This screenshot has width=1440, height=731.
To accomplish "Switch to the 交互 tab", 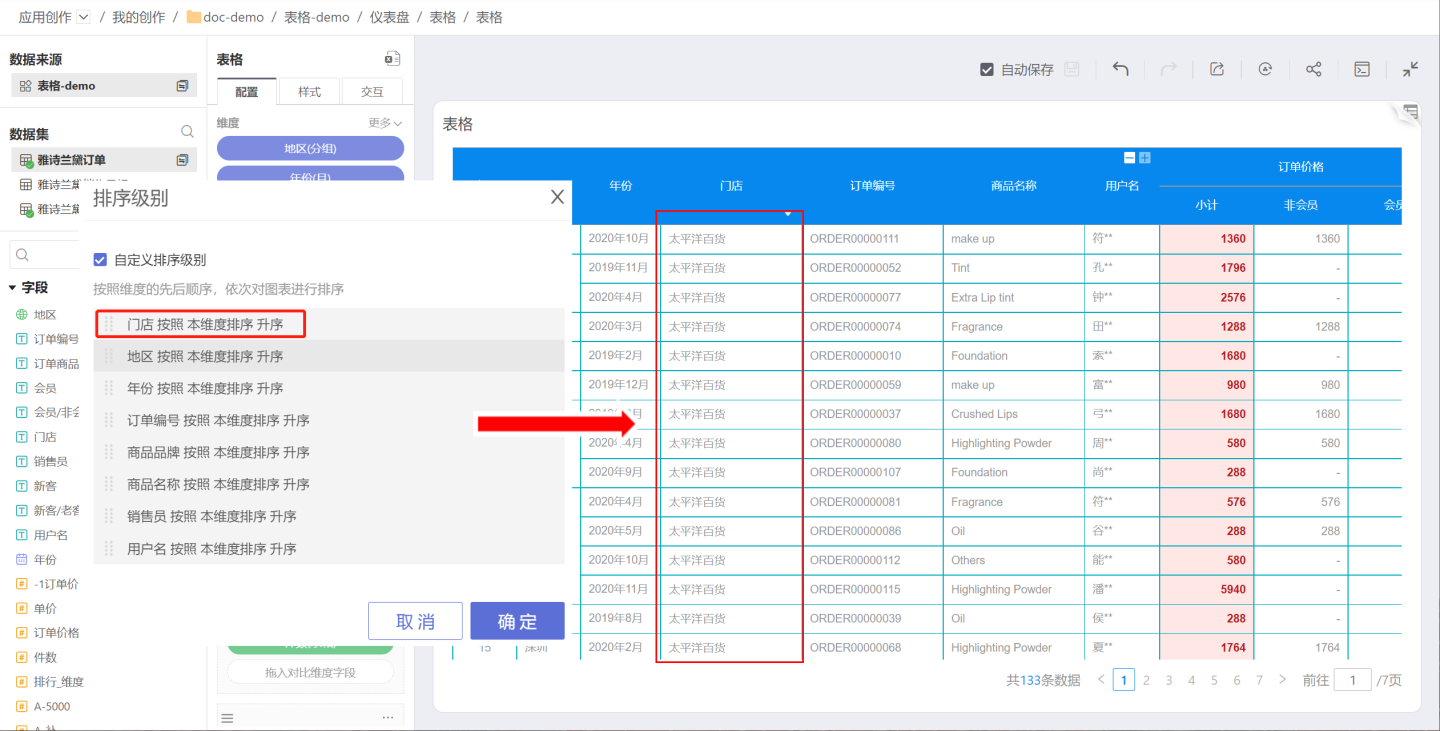I will click(x=372, y=92).
